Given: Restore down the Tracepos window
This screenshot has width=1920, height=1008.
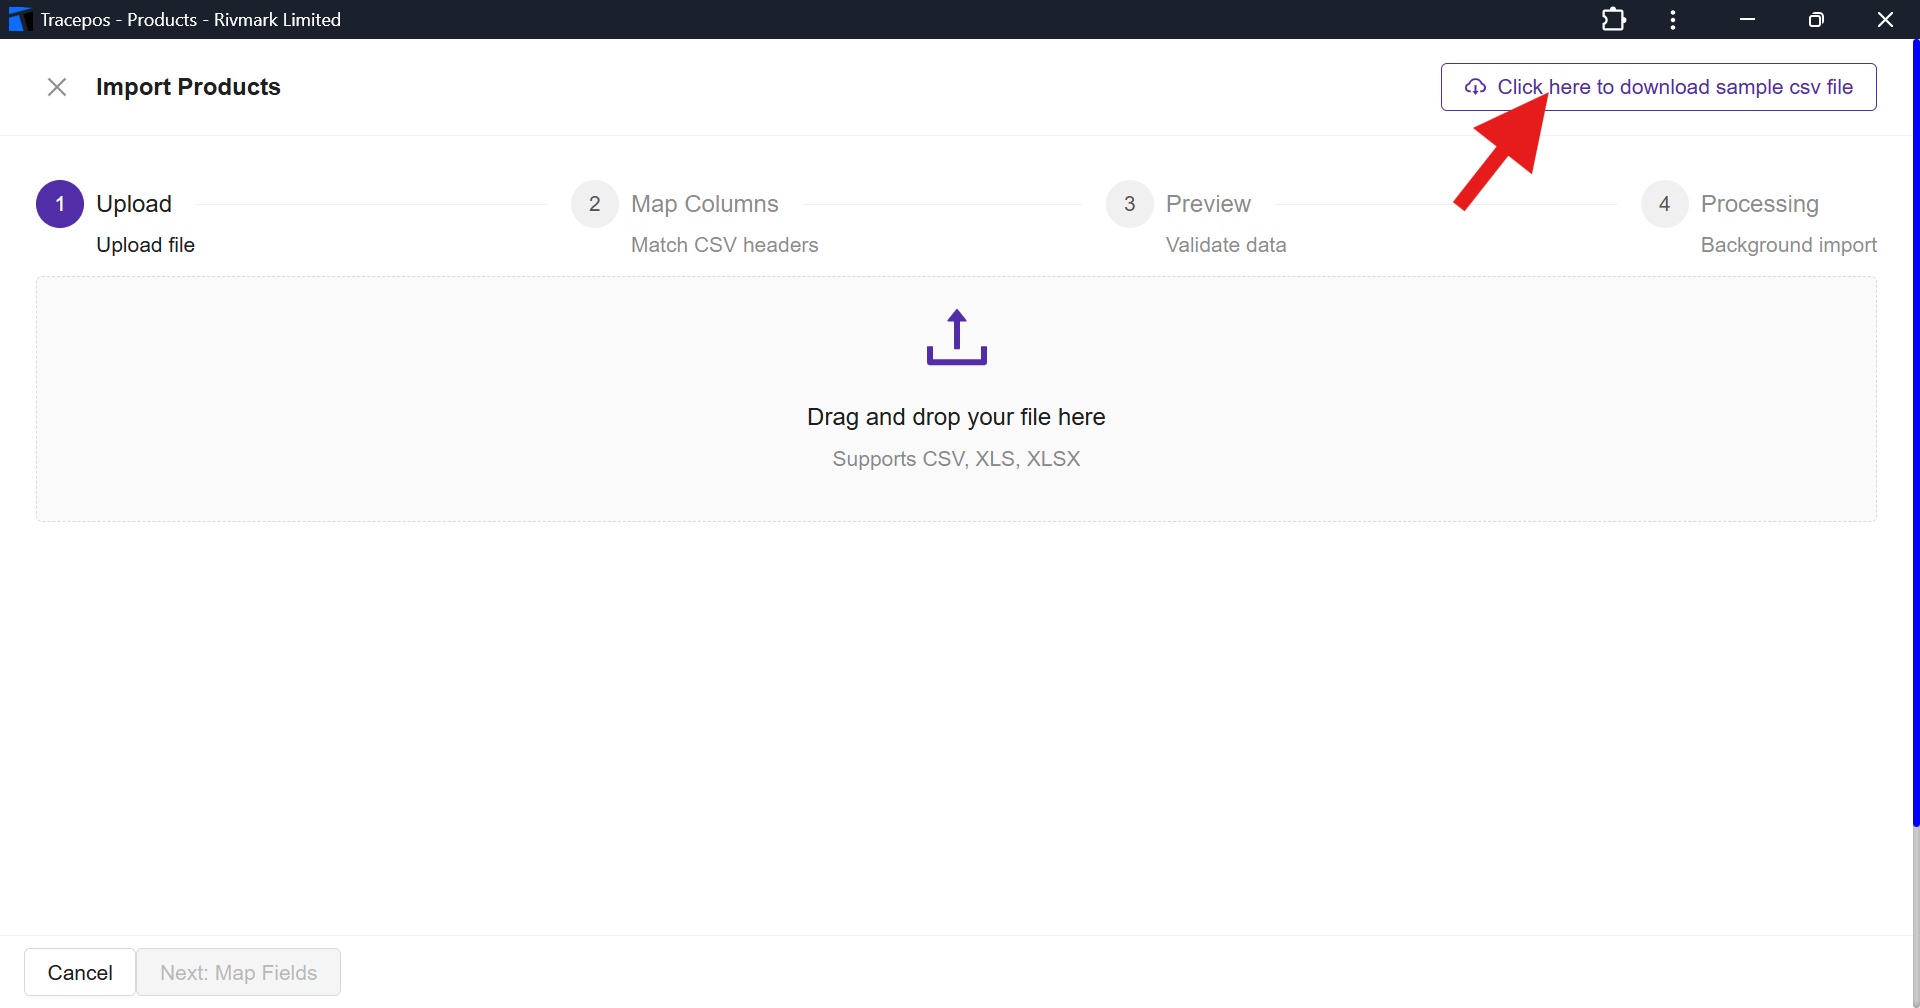Looking at the screenshot, I should click(x=1816, y=19).
